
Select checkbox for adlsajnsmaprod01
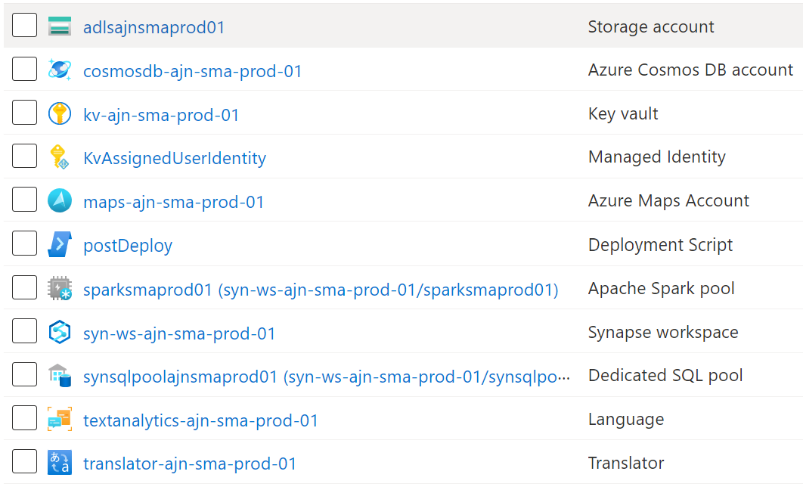pos(24,26)
